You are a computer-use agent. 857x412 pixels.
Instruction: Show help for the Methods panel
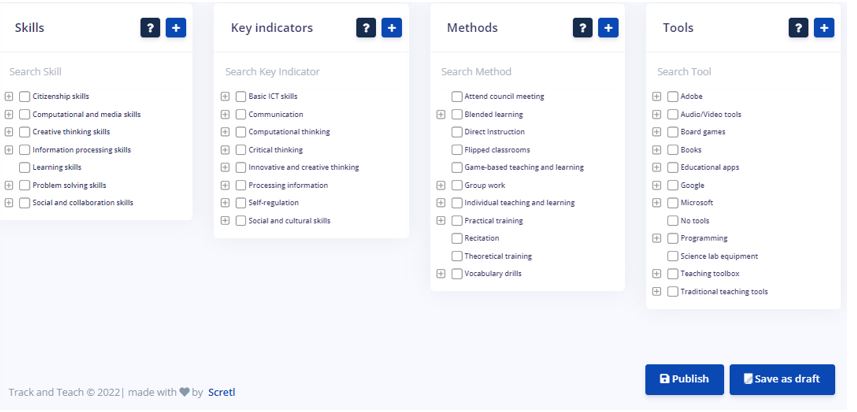pyautogui.click(x=583, y=28)
